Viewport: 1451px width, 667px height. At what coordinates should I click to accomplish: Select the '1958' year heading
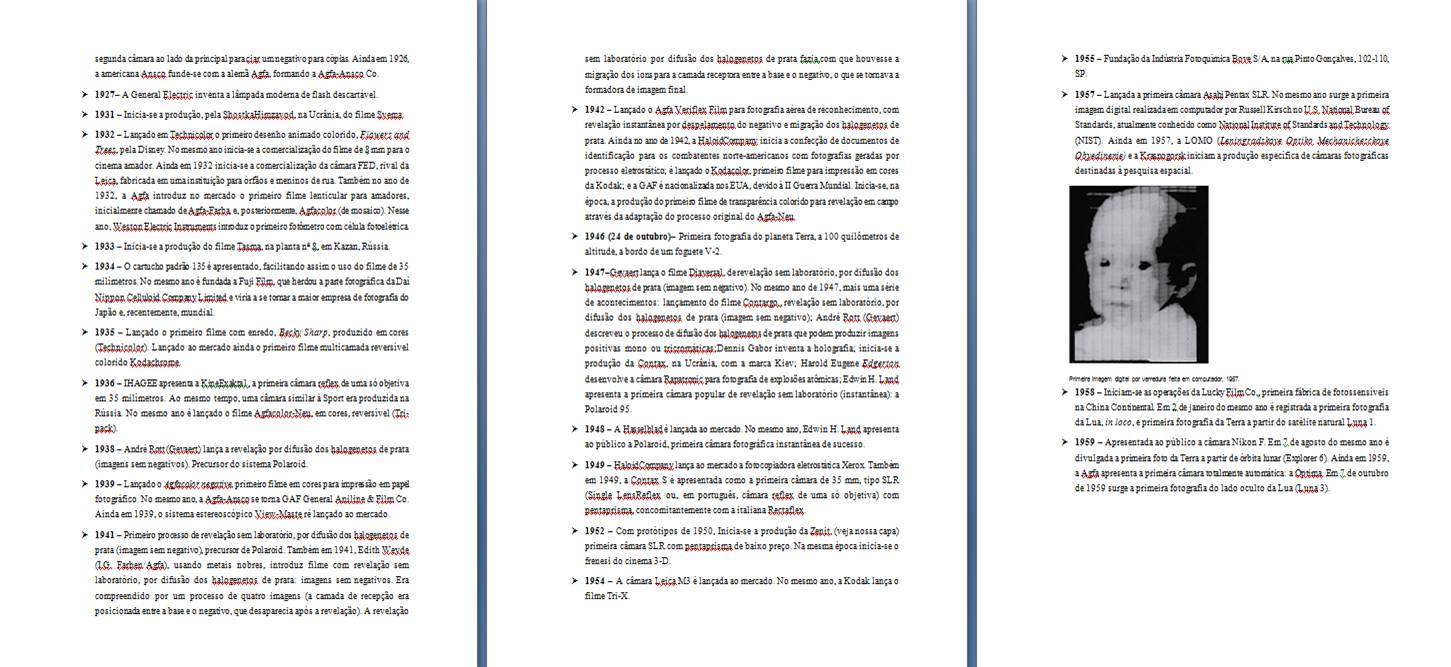(1085, 392)
